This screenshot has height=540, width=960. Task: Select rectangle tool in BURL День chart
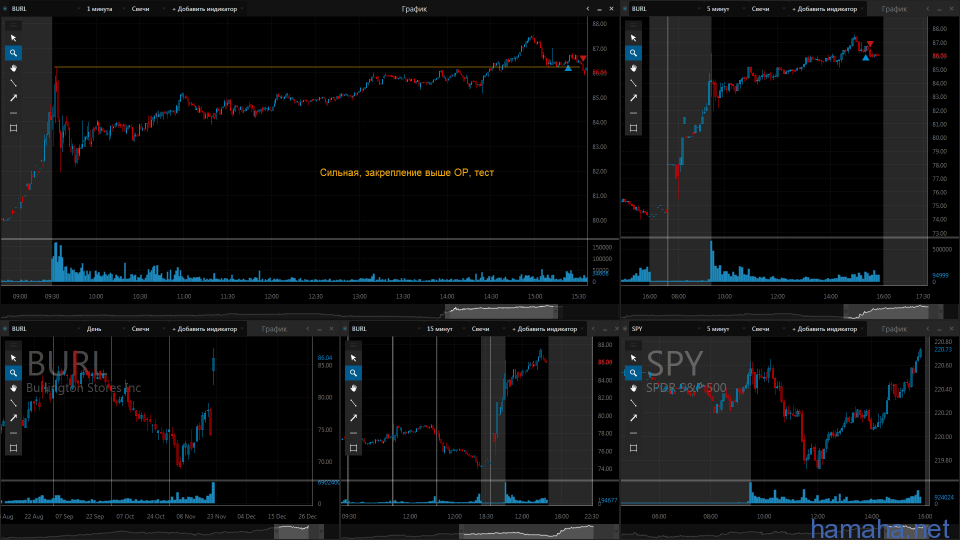pos(13,448)
